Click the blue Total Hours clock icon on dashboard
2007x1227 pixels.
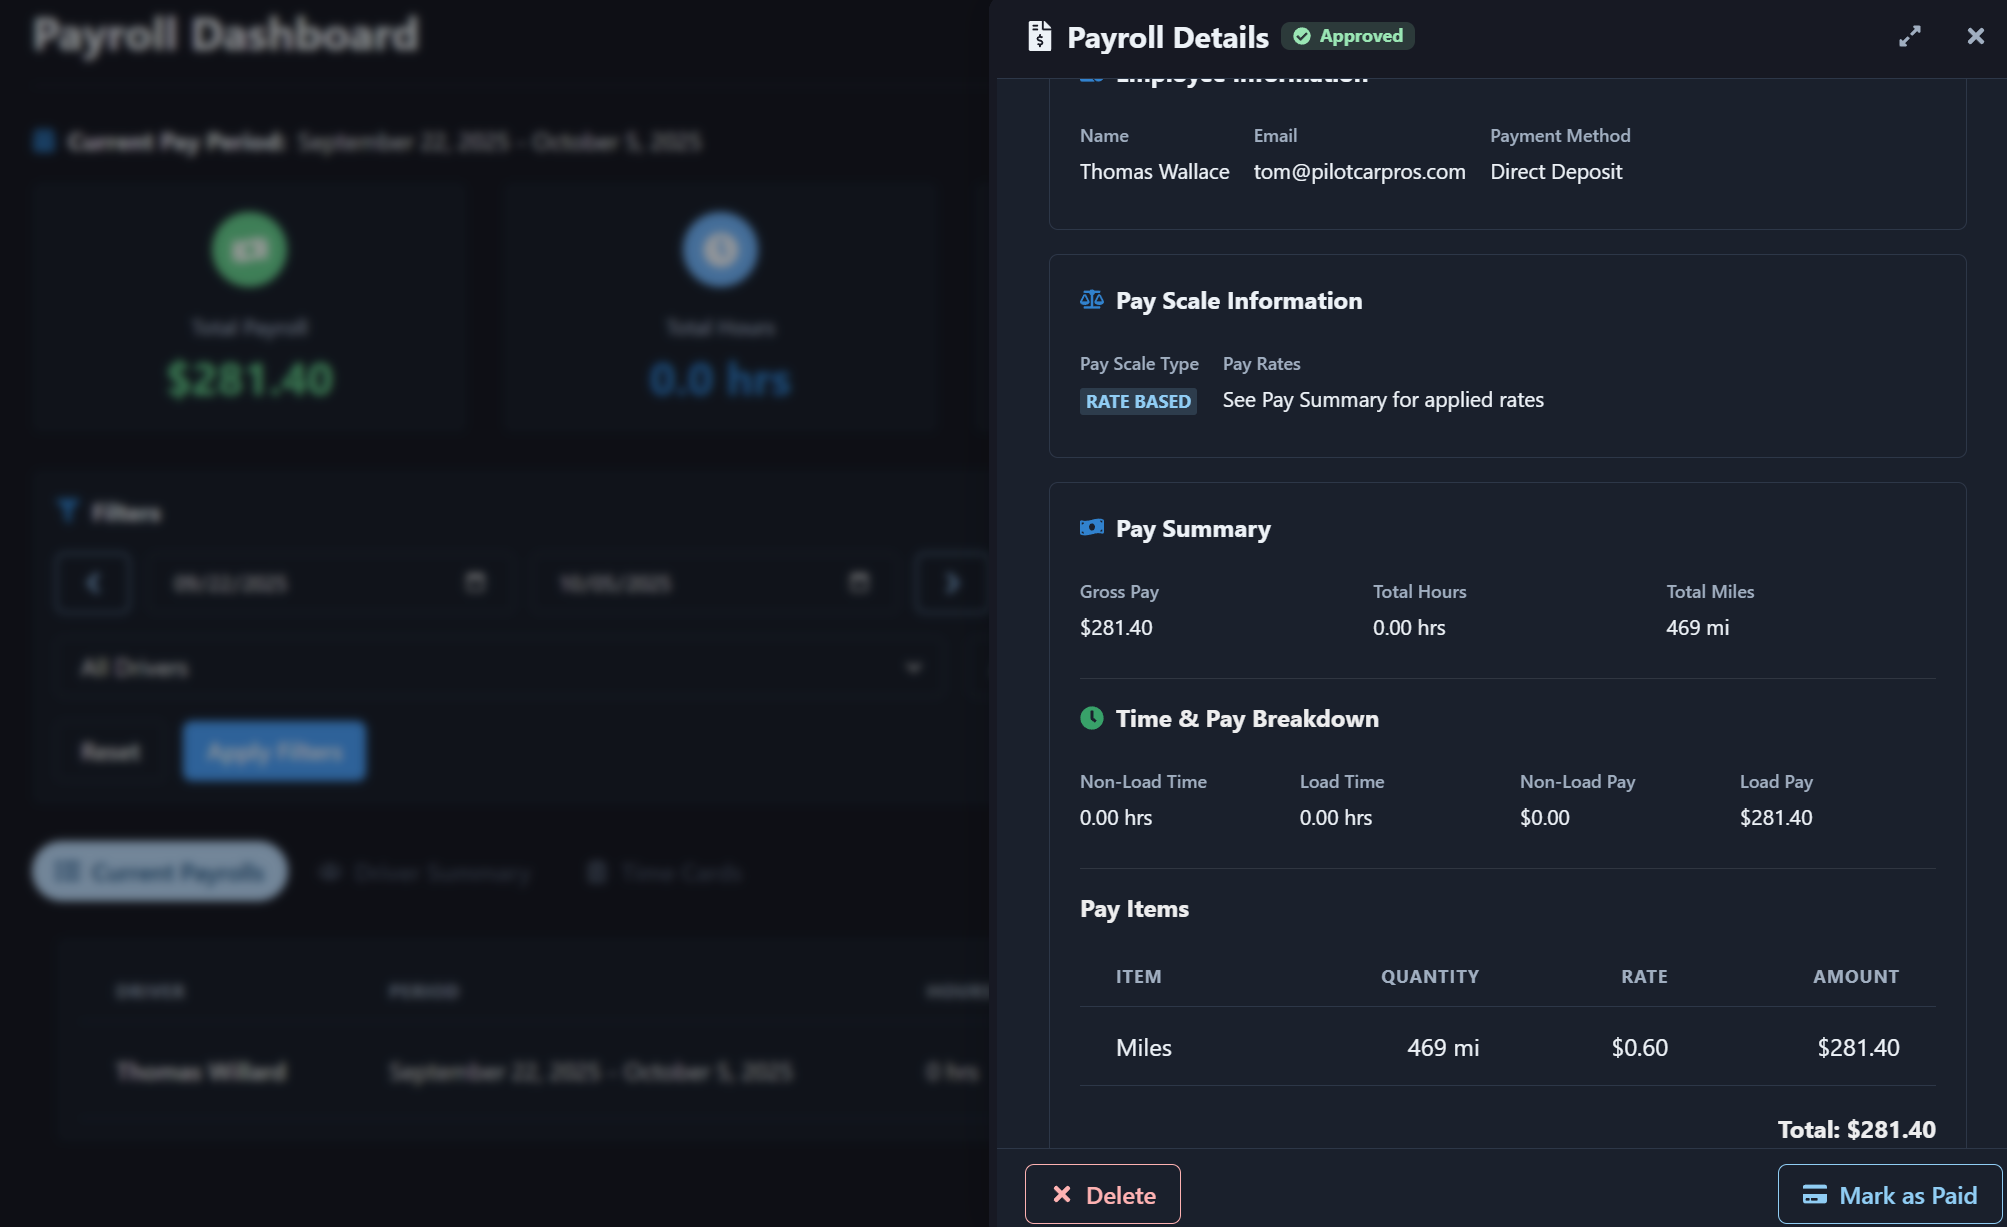coord(720,249)
